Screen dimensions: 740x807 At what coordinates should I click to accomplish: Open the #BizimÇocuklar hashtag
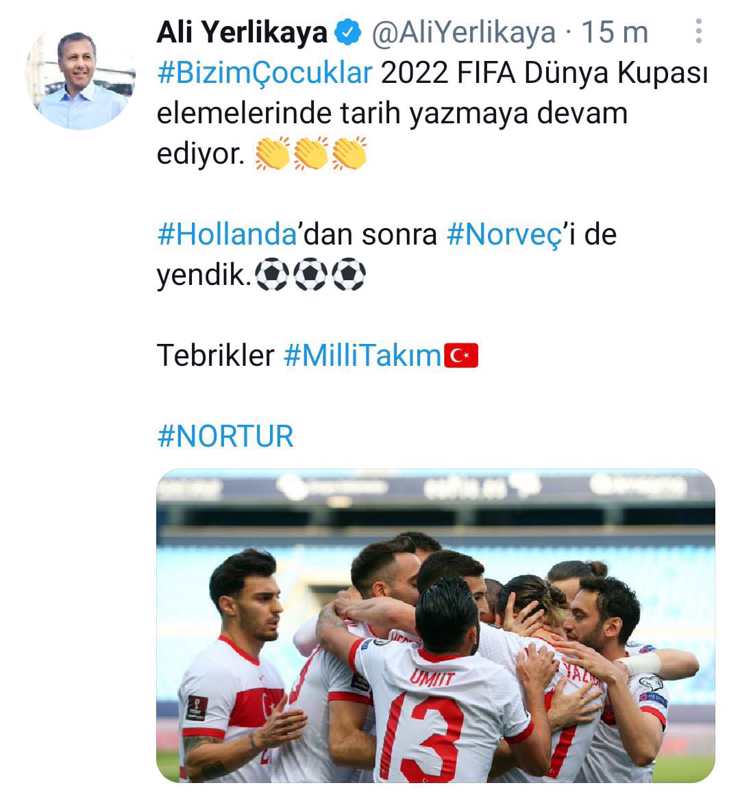(265, 73)
